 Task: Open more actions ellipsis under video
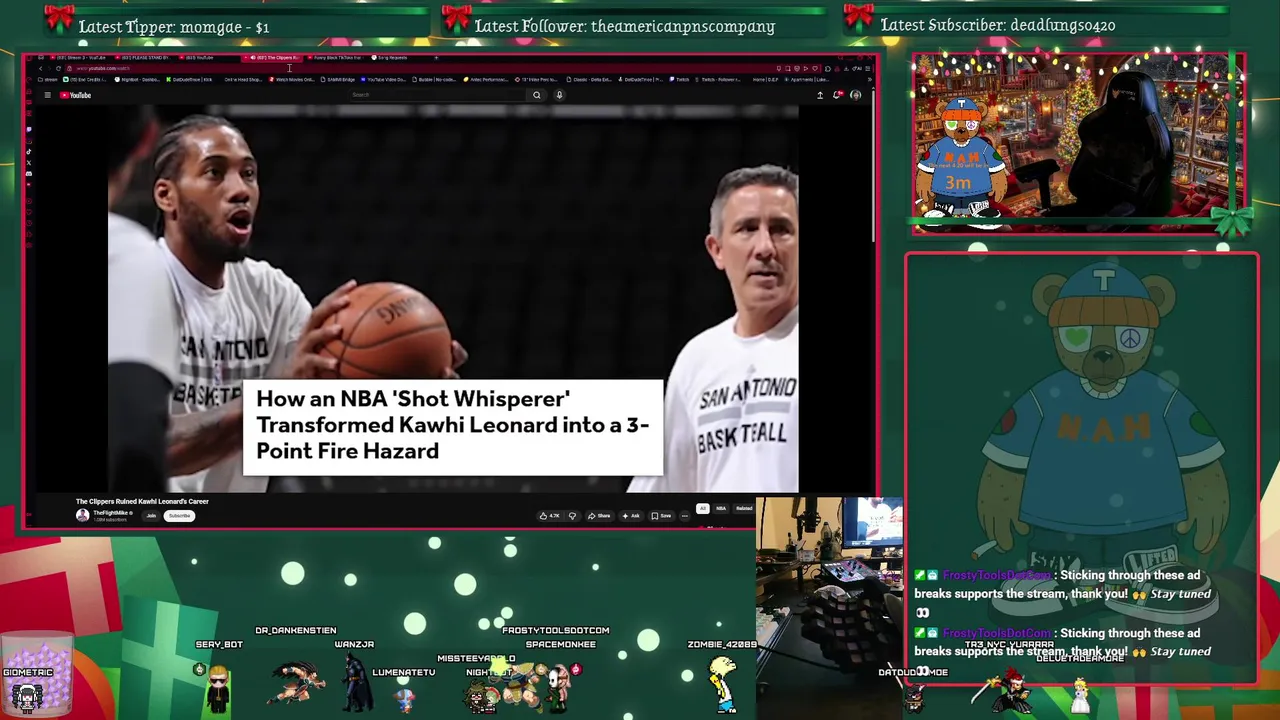pos(685,516)
